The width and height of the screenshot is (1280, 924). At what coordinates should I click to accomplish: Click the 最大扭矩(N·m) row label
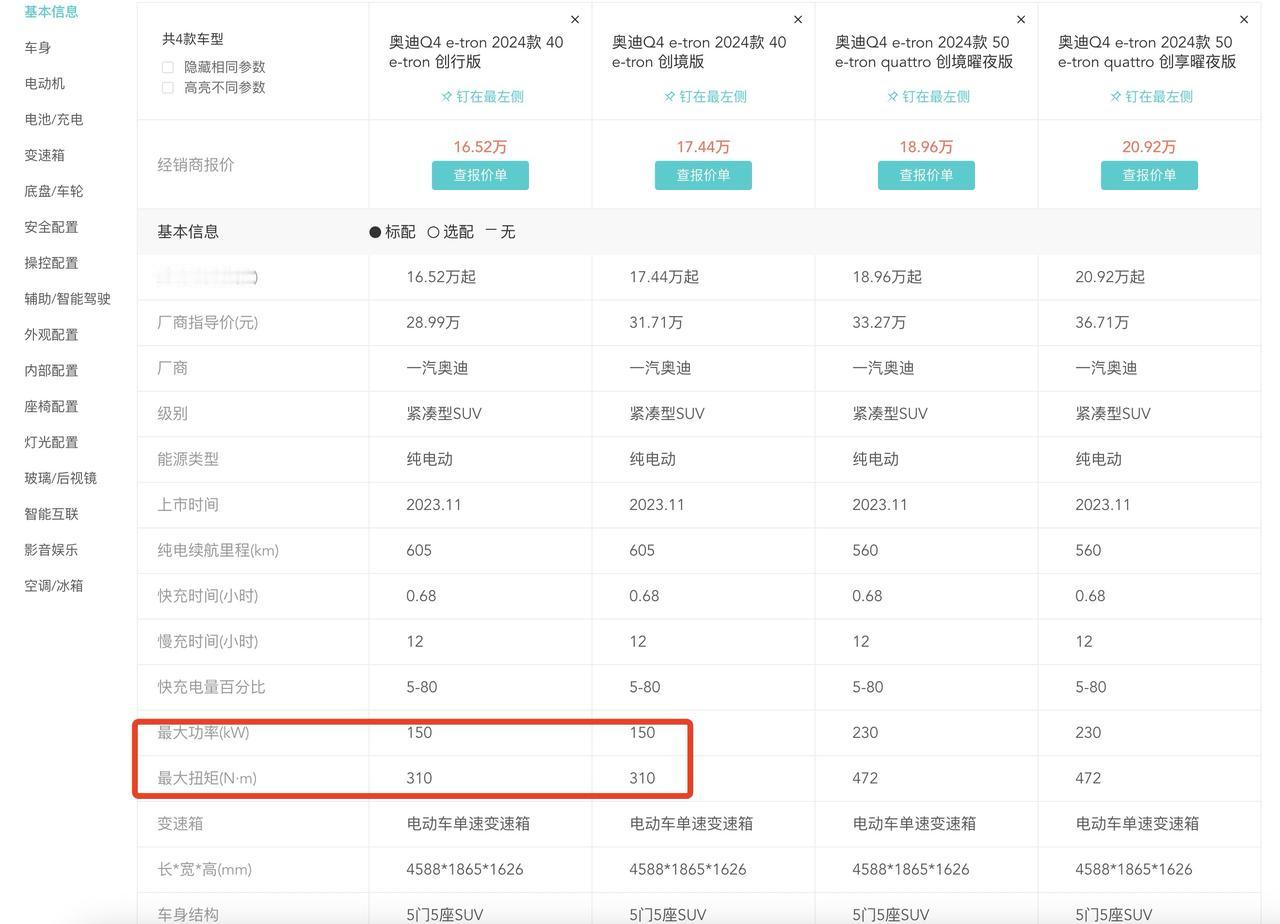(x=207, y=778)
